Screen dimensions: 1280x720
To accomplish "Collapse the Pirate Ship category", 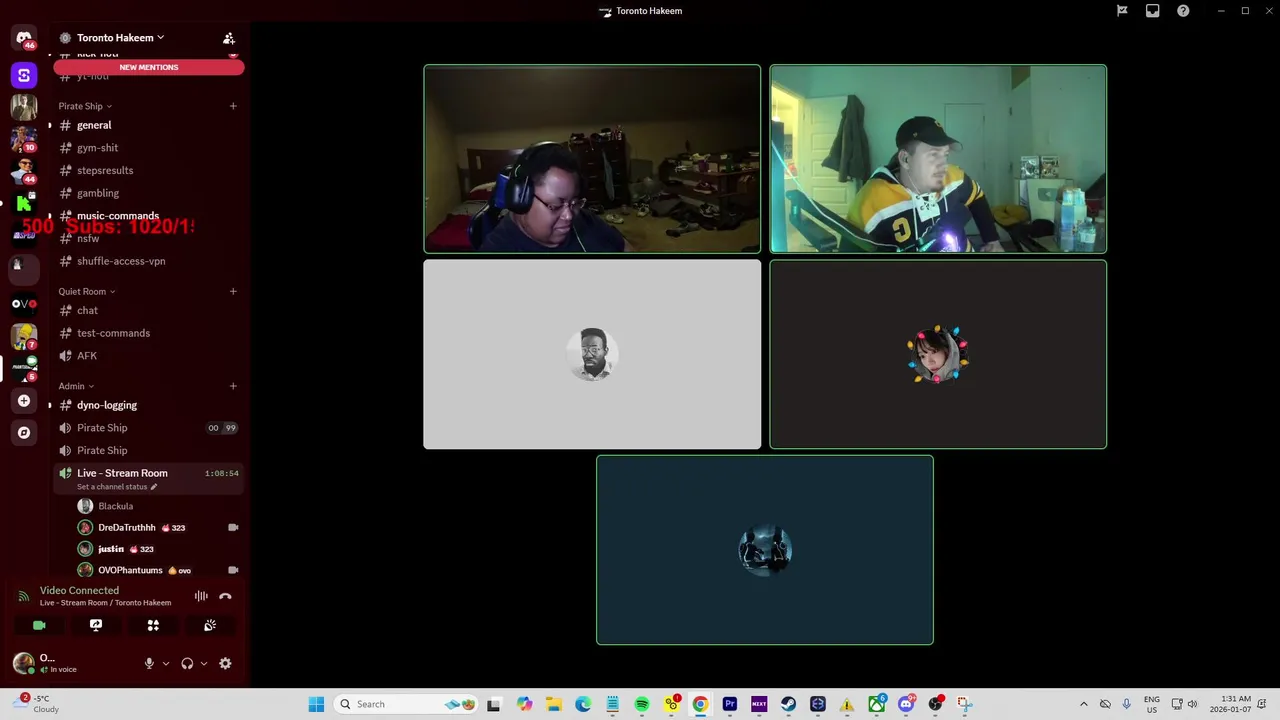I will 85,106.
